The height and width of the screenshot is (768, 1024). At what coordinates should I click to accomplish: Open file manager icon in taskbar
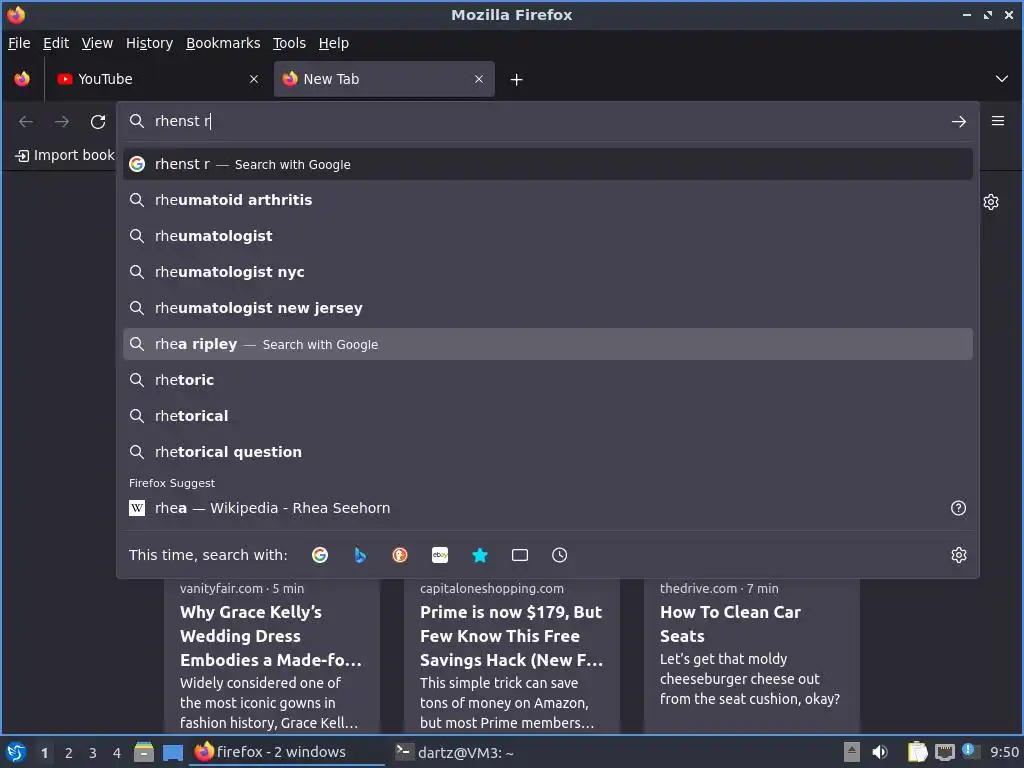click(x=144, y=753)
